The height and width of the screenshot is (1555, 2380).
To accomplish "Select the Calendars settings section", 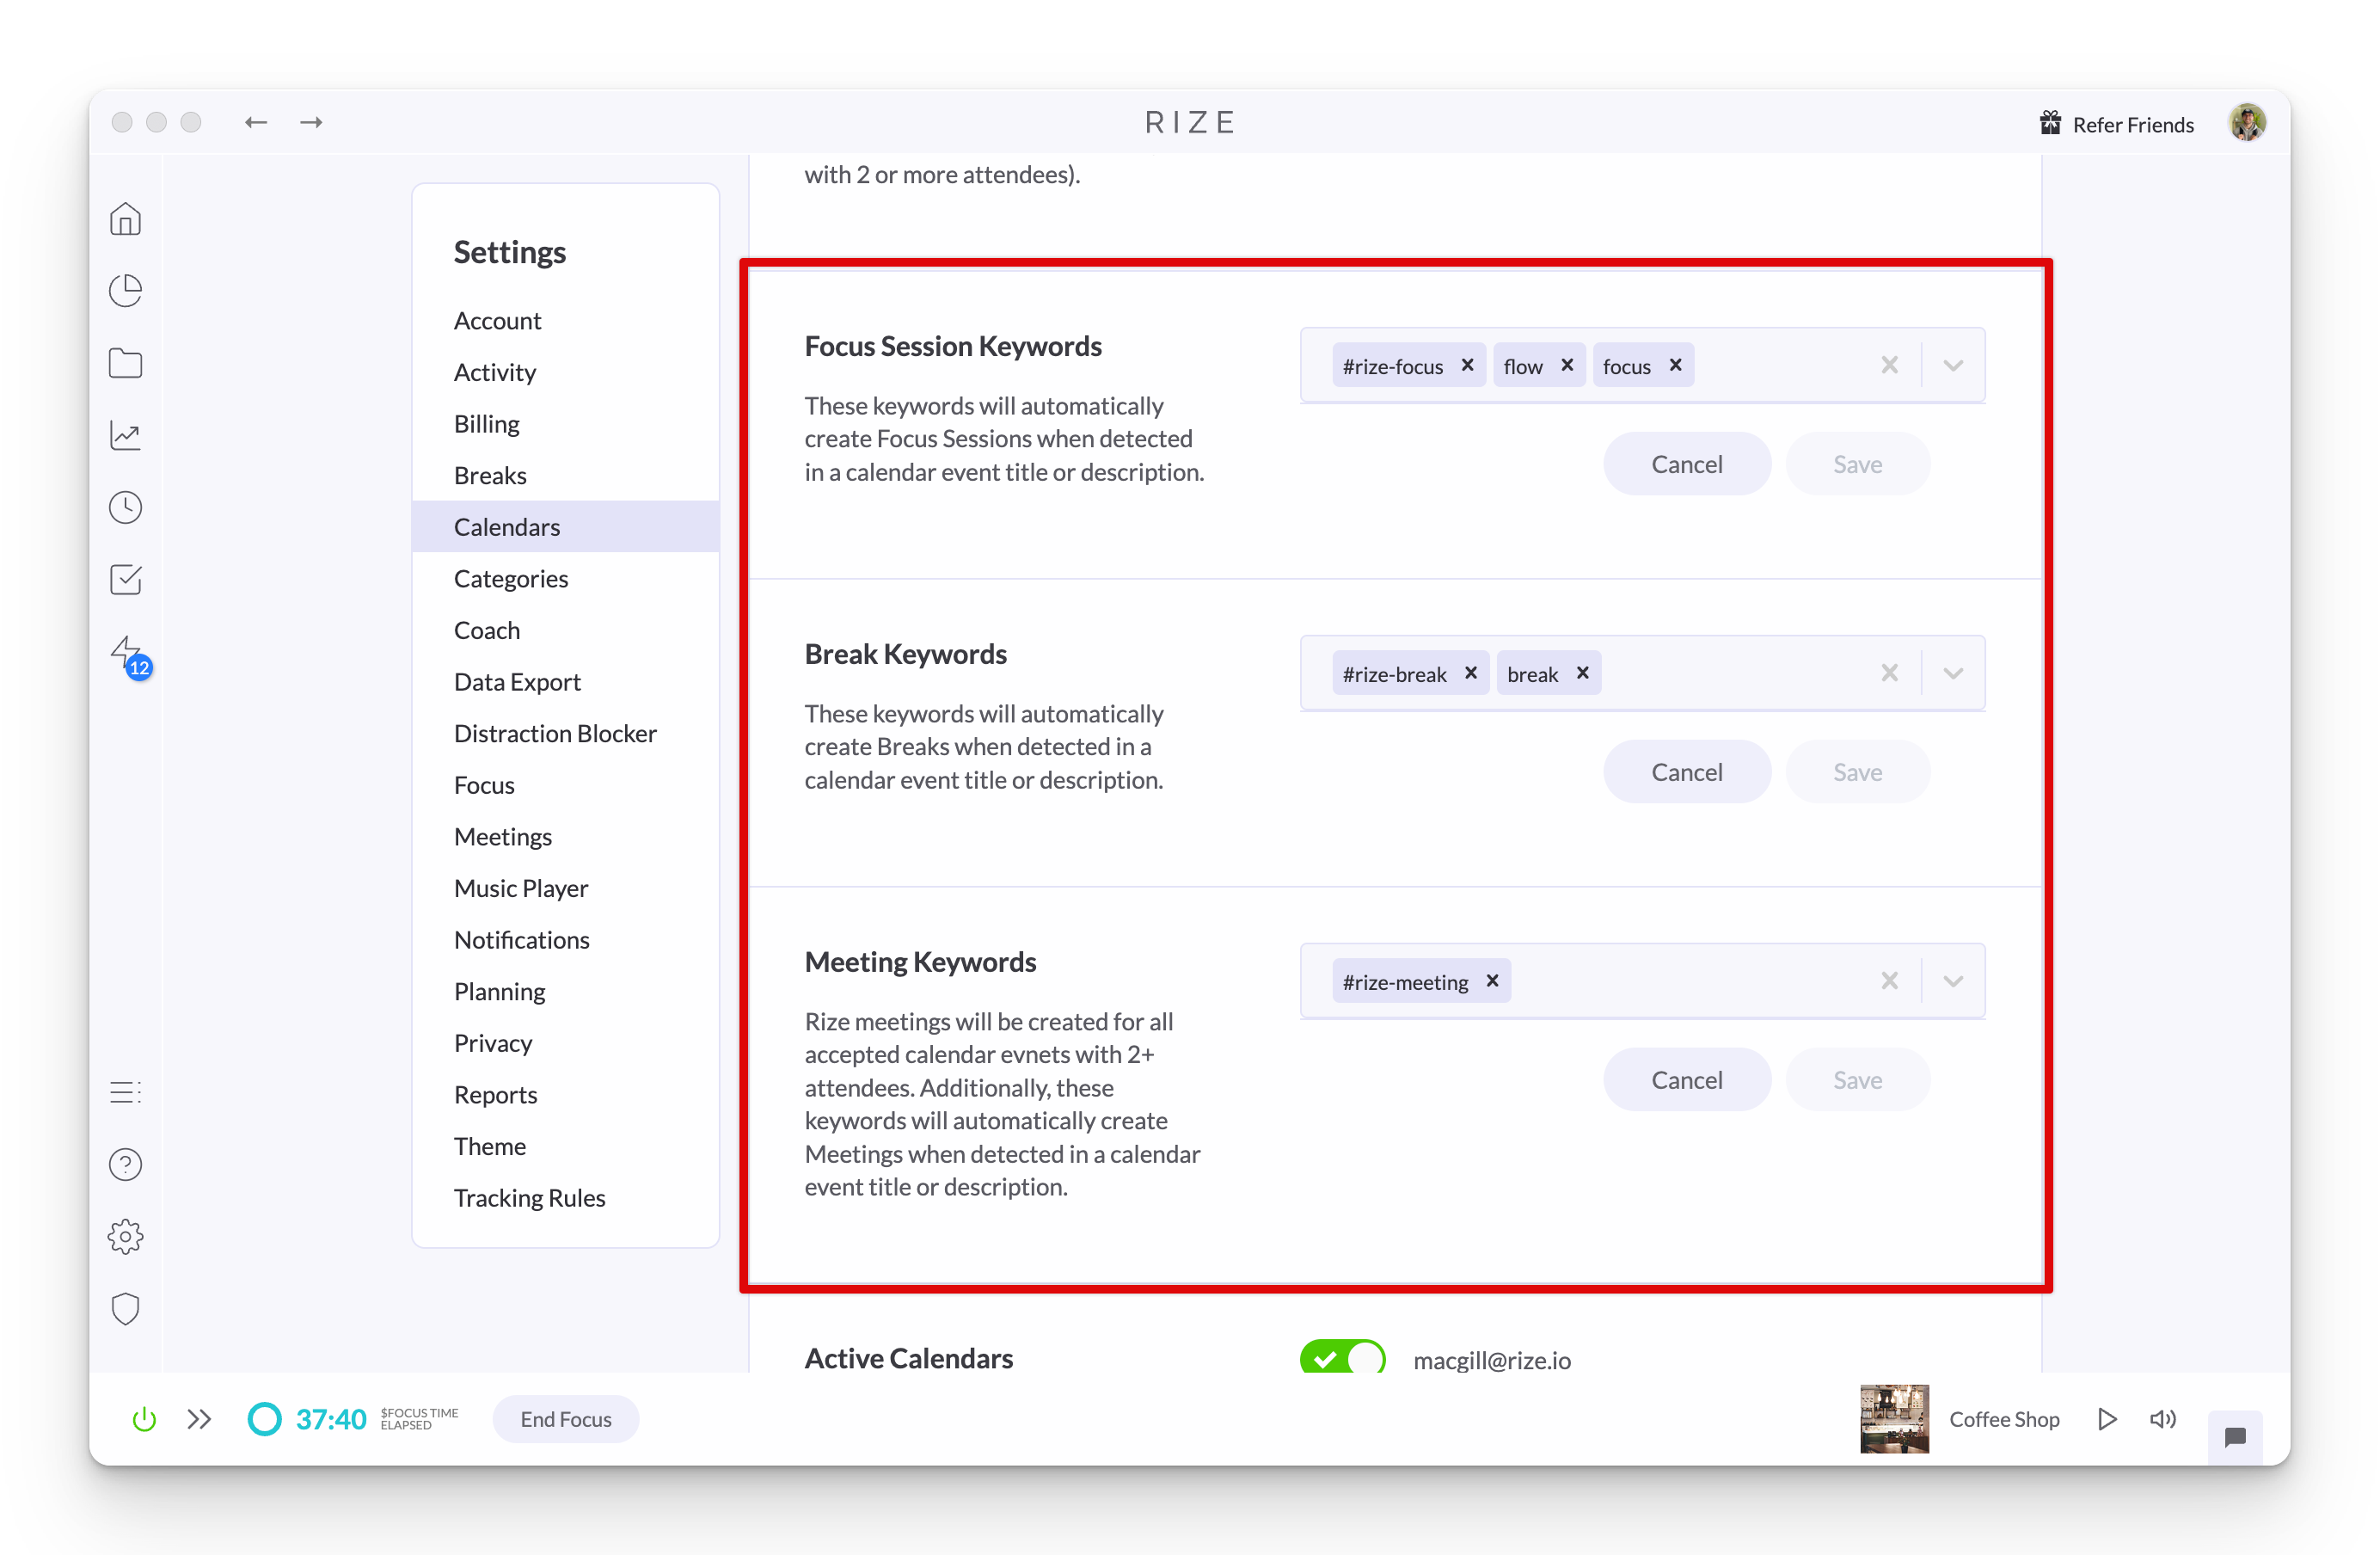I will pos(566,527).
